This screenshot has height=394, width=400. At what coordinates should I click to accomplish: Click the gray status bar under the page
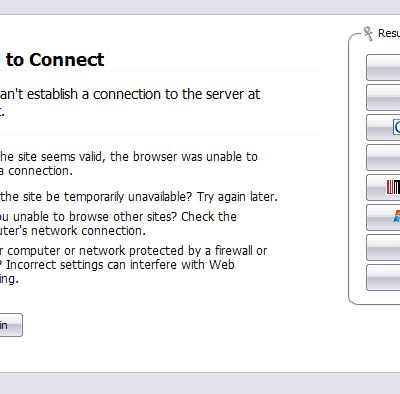pyautogui.click(x=200, y=383)
